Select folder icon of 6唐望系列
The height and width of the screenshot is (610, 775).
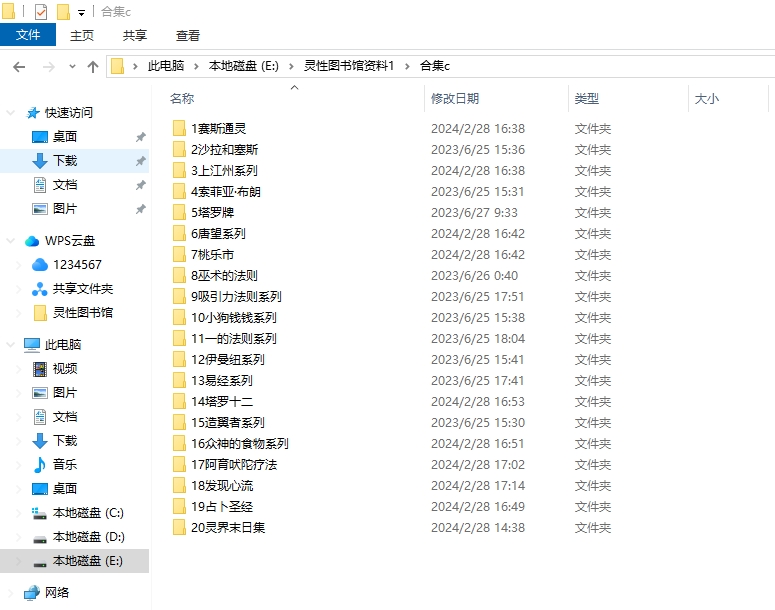click(179, 233)
